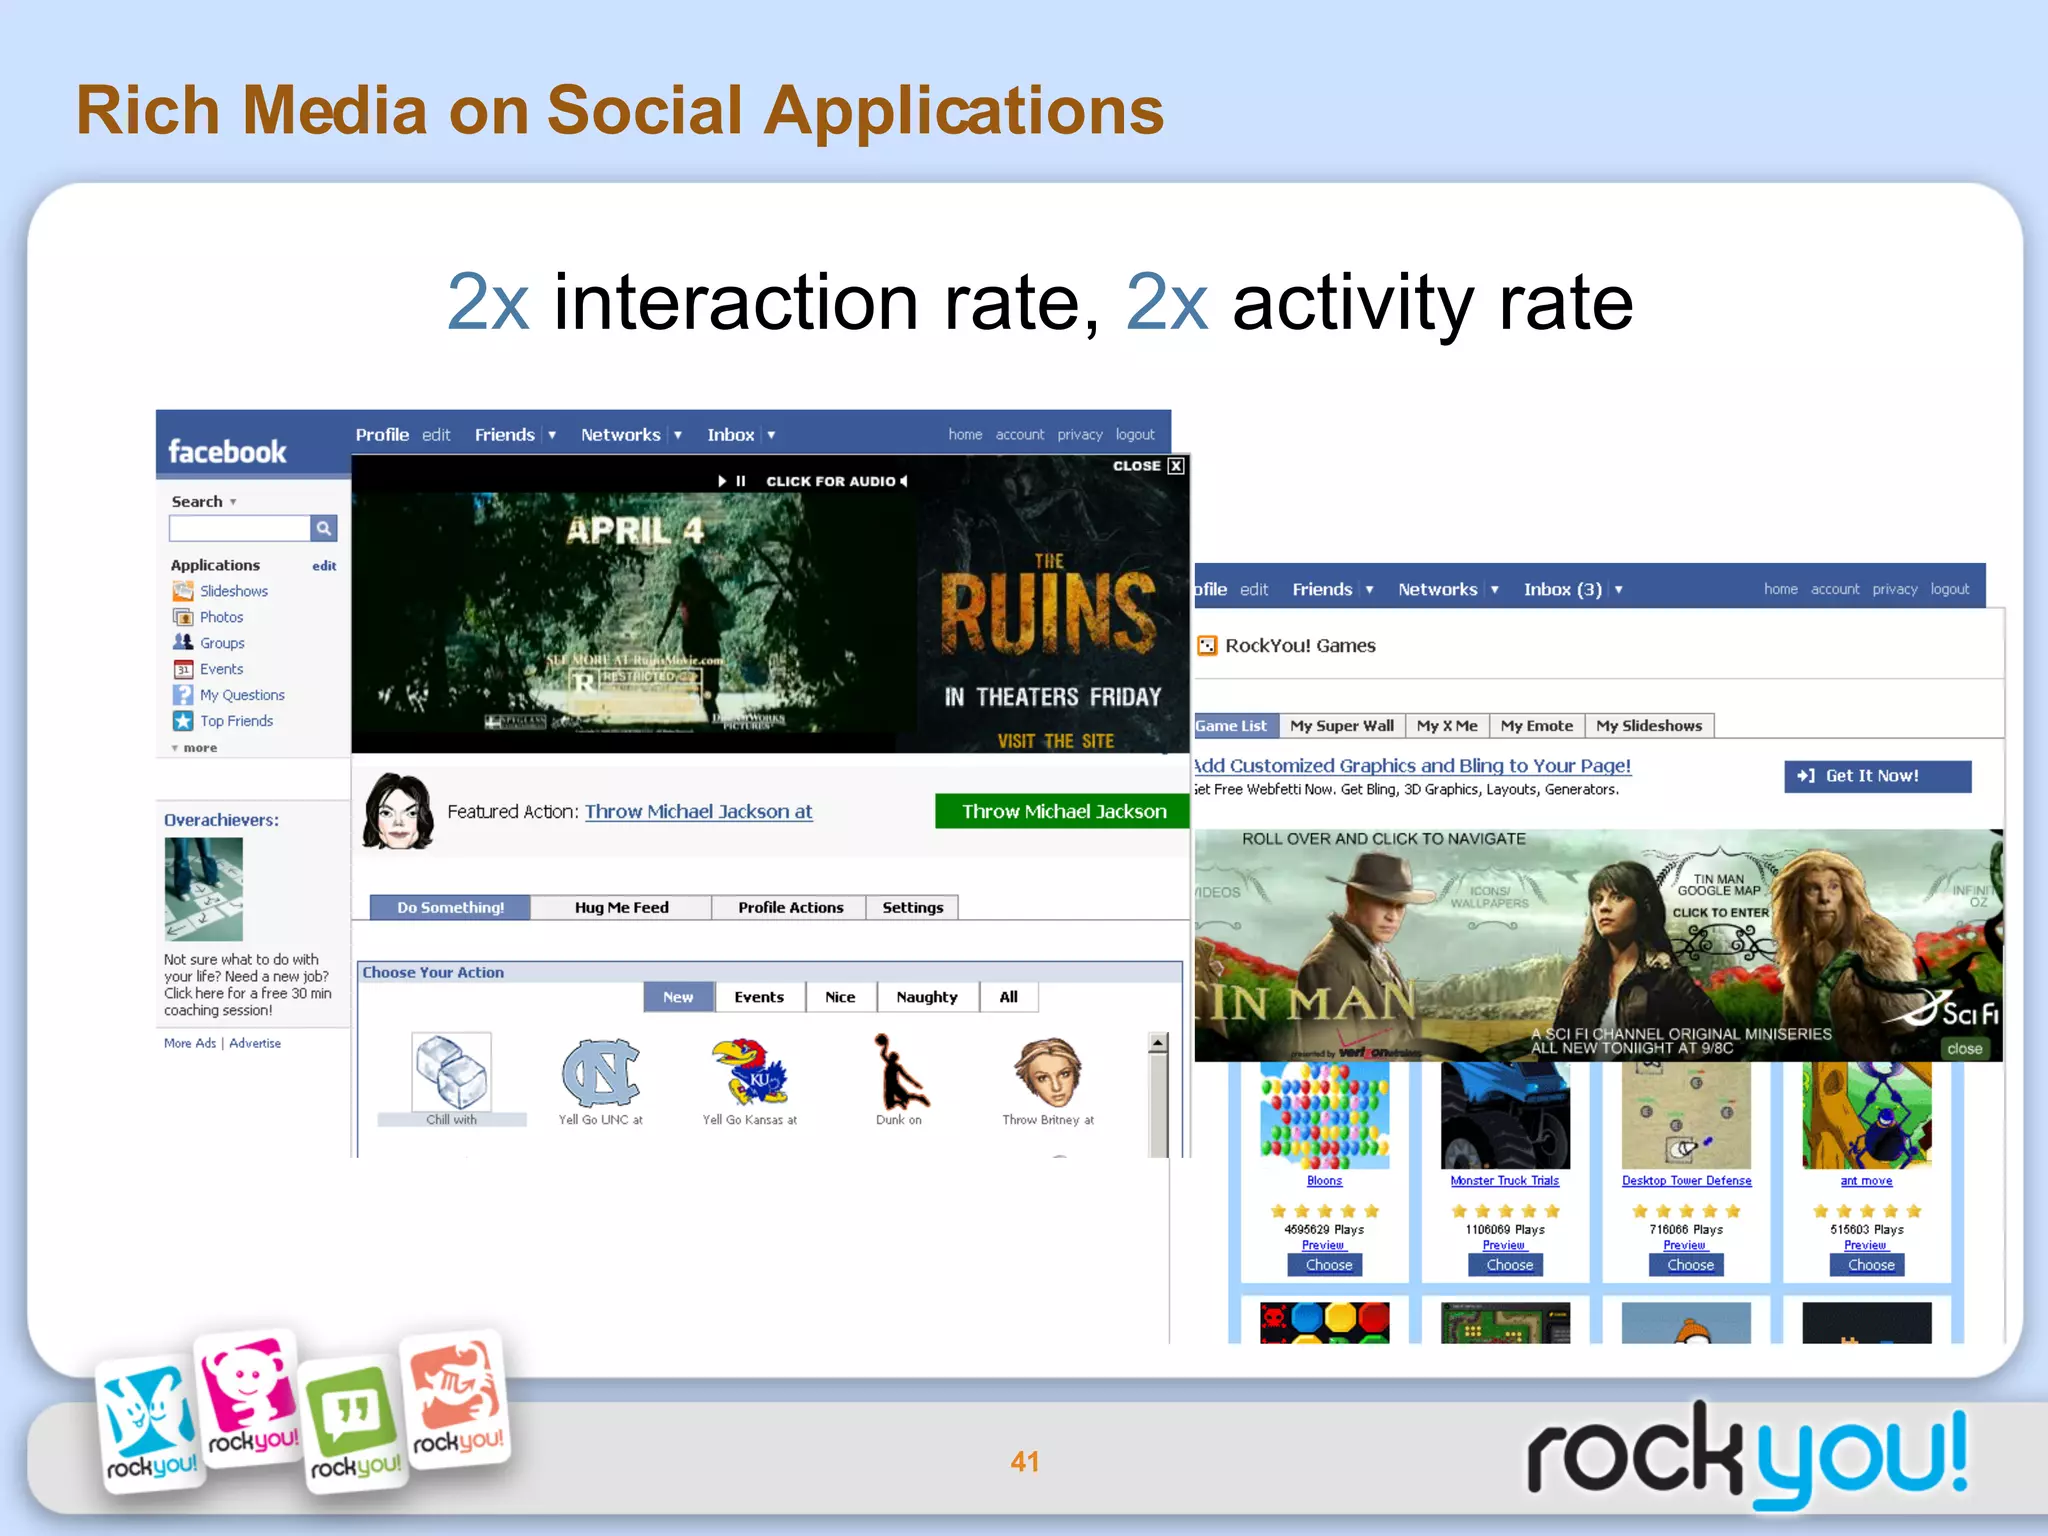
Task: Click the Get It Now! button
Action: [x=1877, y=776]
